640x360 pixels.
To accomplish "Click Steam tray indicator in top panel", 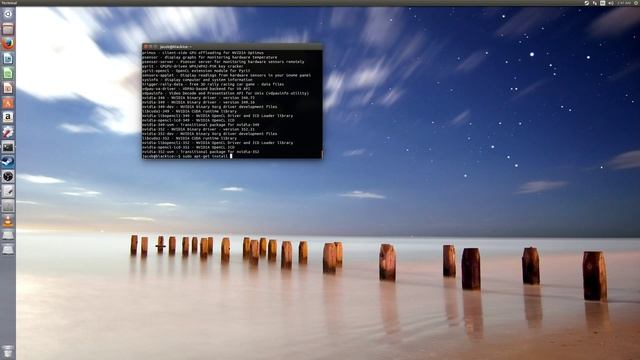I will click(x=586, y=3).
